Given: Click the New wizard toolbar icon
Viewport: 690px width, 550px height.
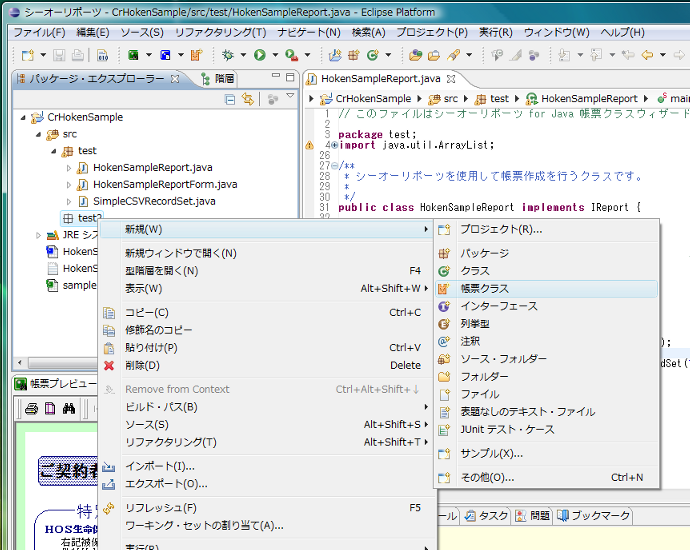Looking at the screenshot, I should pyautogui.click(x=28, y=55).
